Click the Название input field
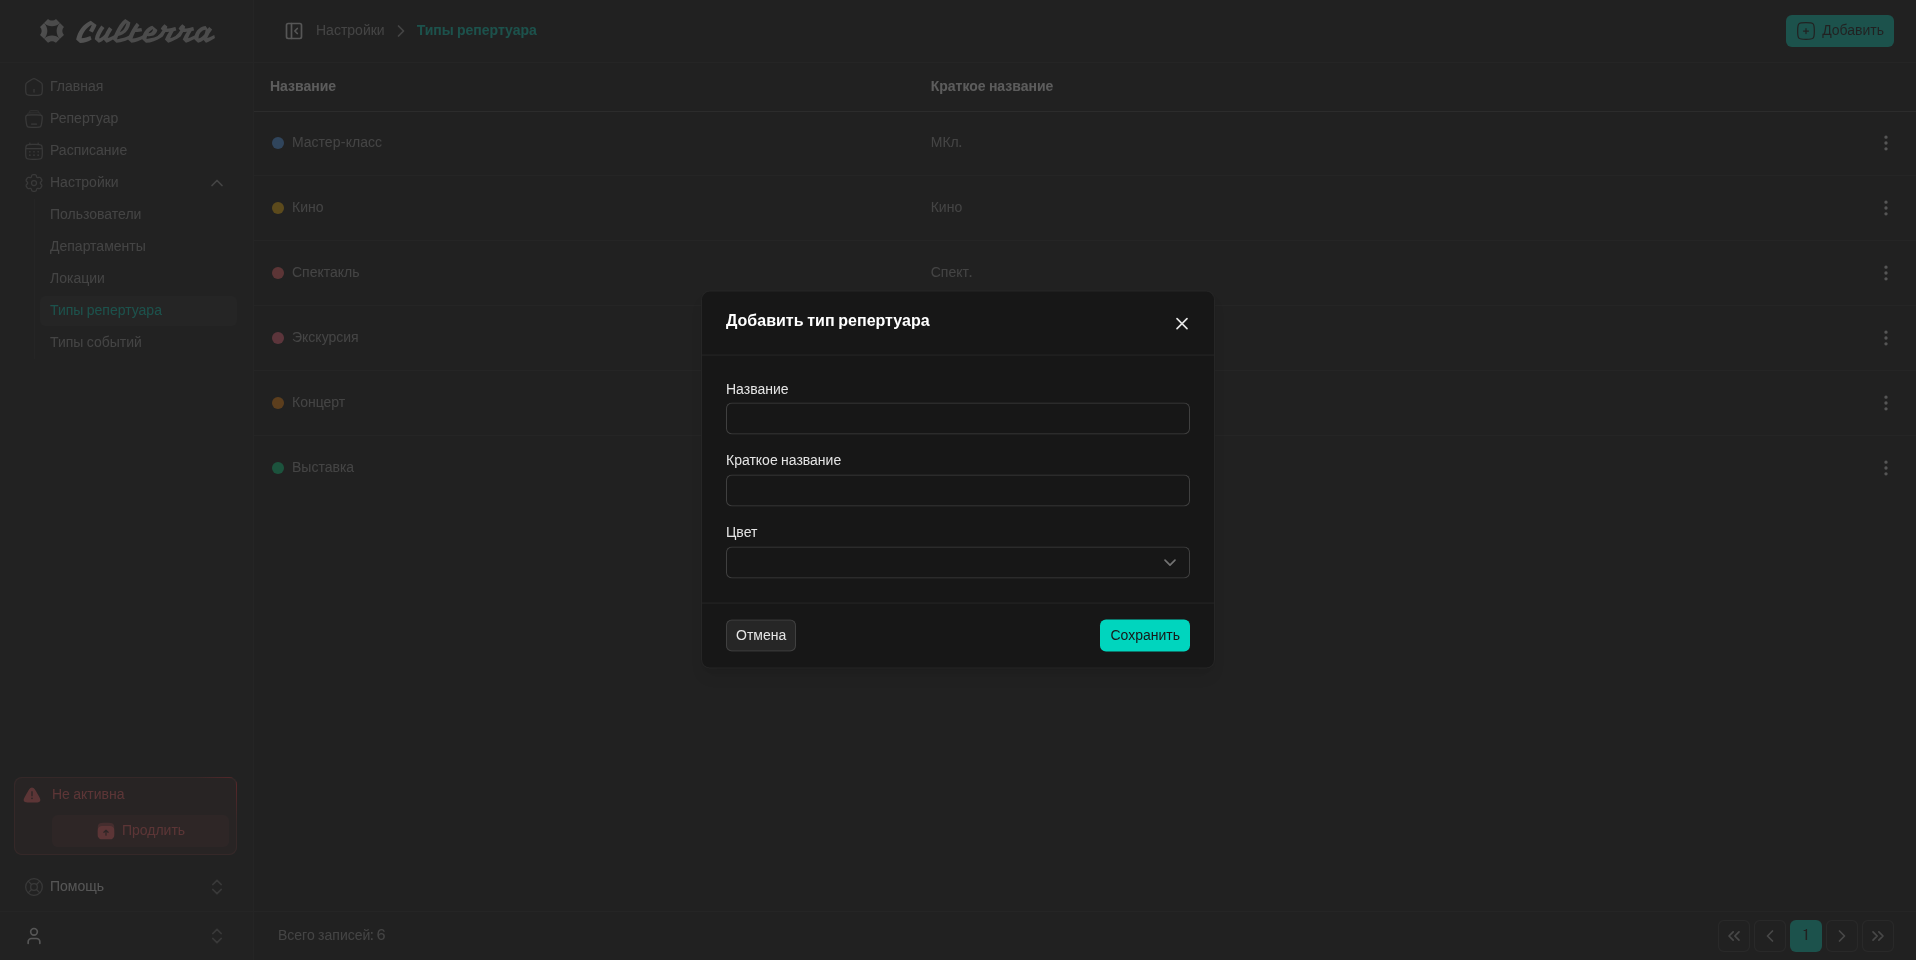Viewport: 1916px width, 960px height. (x=957, y=419)
